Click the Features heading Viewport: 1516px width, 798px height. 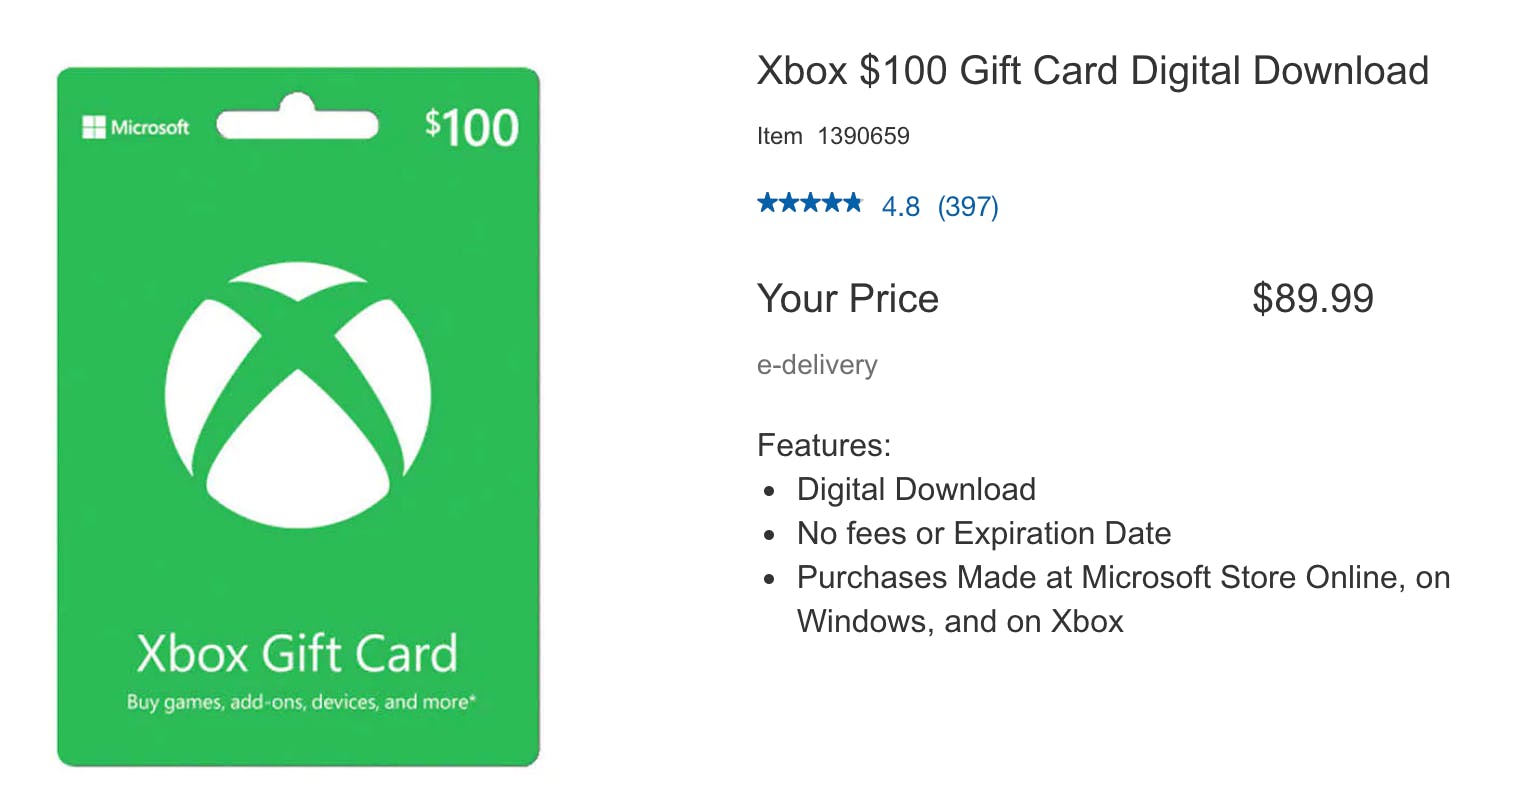click(x=824, y=444)
